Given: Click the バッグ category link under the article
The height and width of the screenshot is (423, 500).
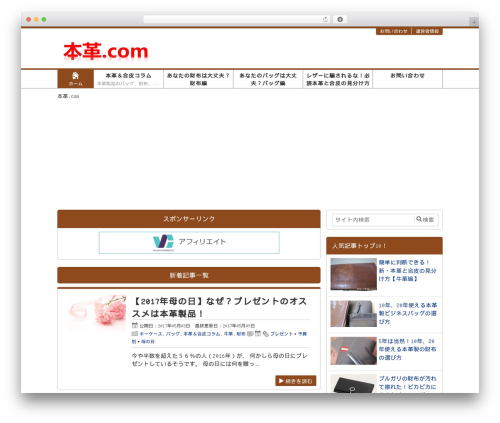Looking at the screenshot, I should [173, 334].
